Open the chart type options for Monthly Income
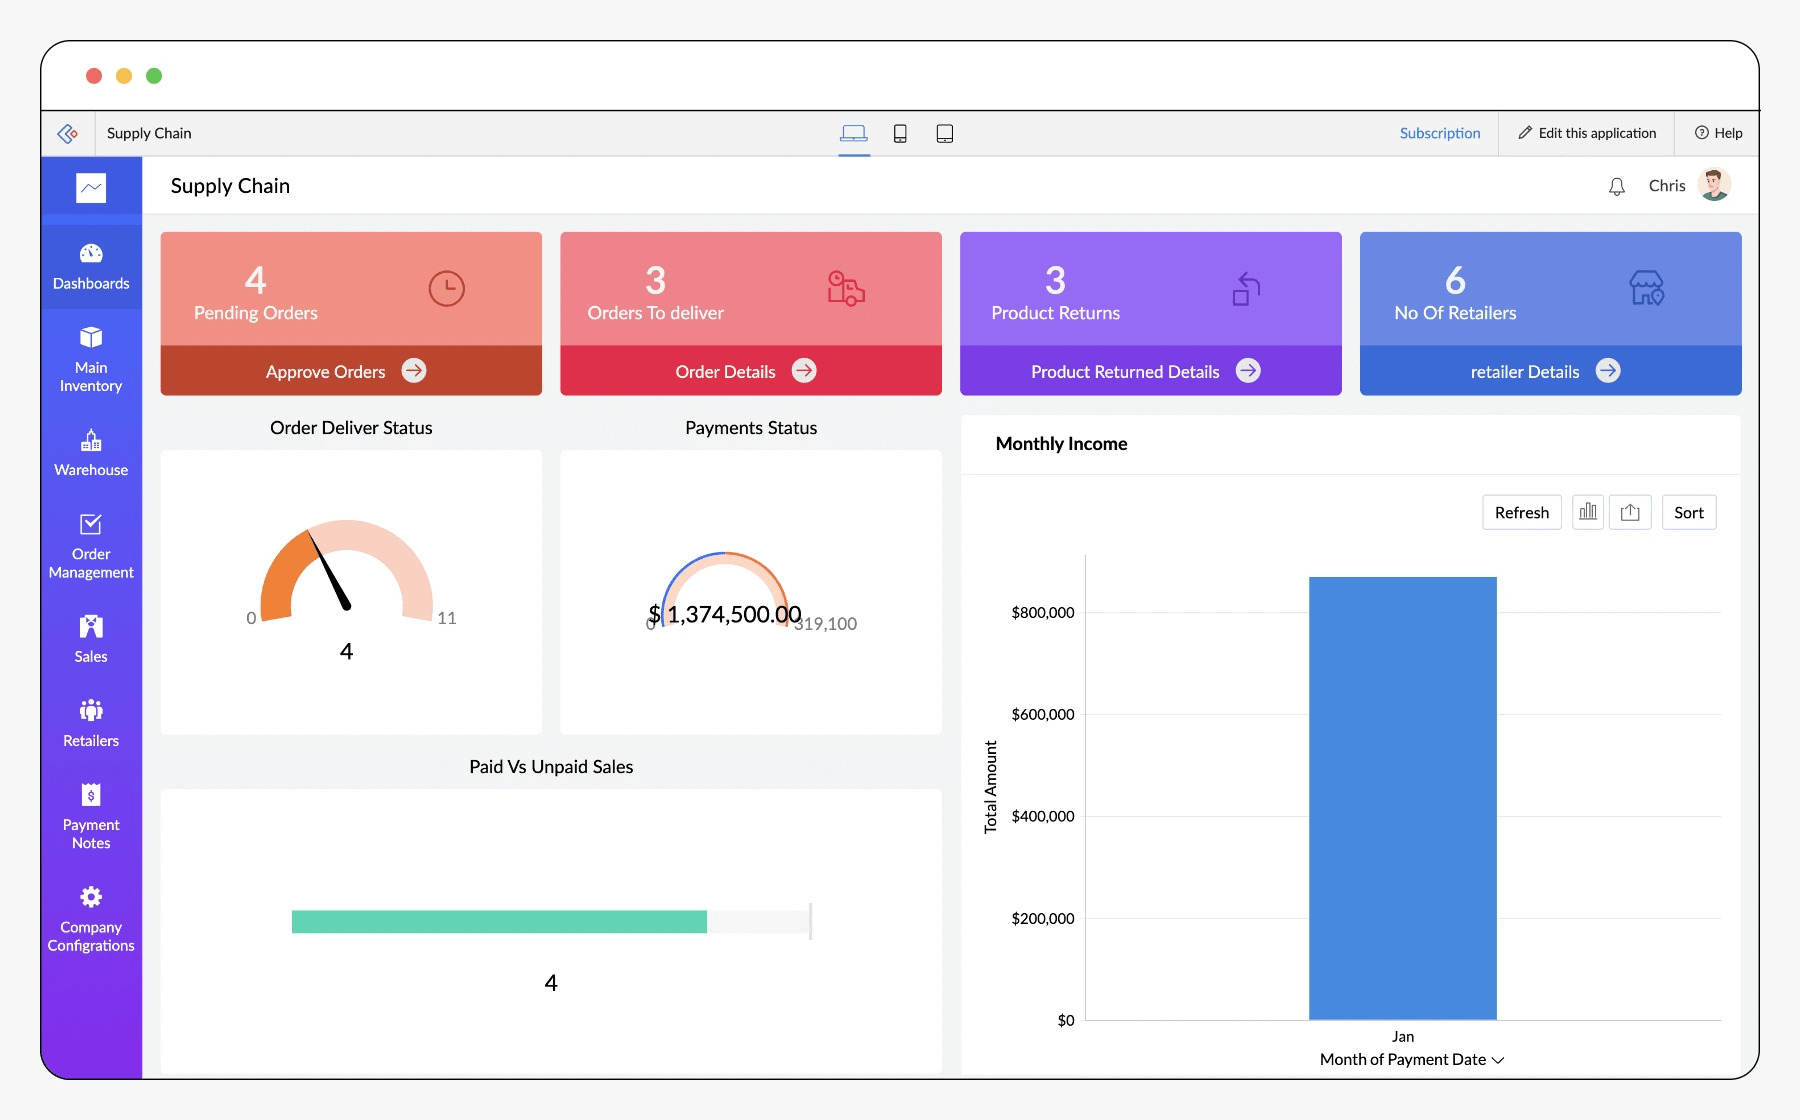 coord(1587,512)
